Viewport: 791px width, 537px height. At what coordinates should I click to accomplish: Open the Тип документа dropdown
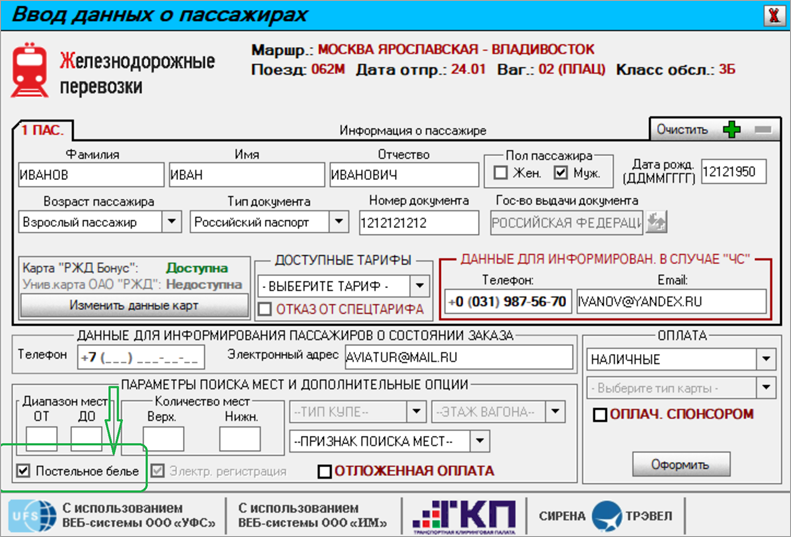339,222
